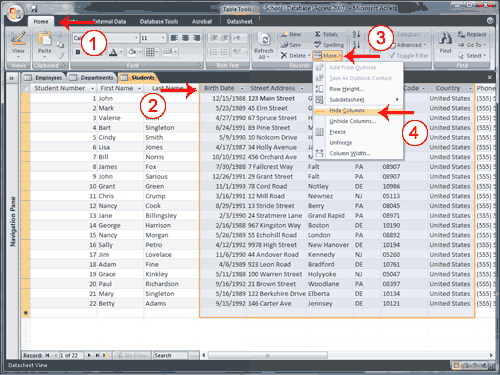The image size is (500, 375).
Task: Click the Paste clipboard icon
Action: coord(44,38)
